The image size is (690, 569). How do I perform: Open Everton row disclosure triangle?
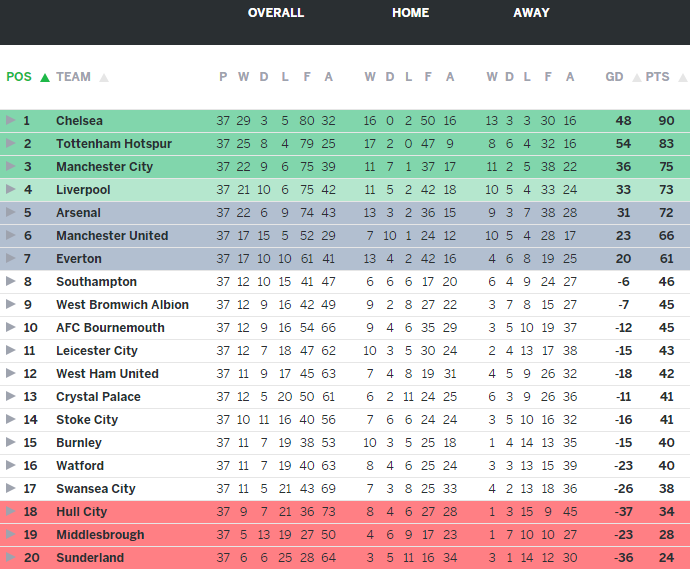tap(10, 259)
